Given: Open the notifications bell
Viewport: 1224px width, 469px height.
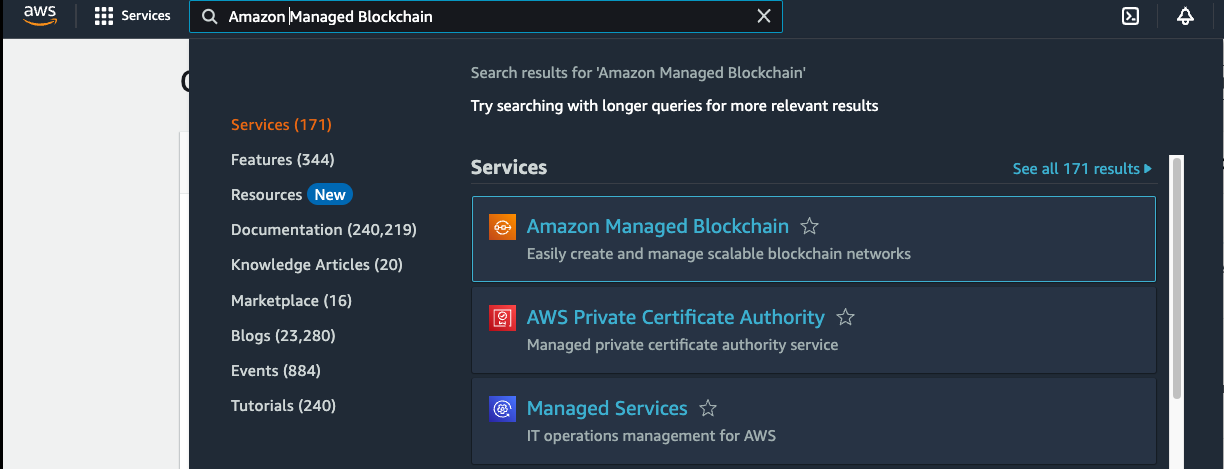Looking at the screenshot, I should pos(1186,16).
